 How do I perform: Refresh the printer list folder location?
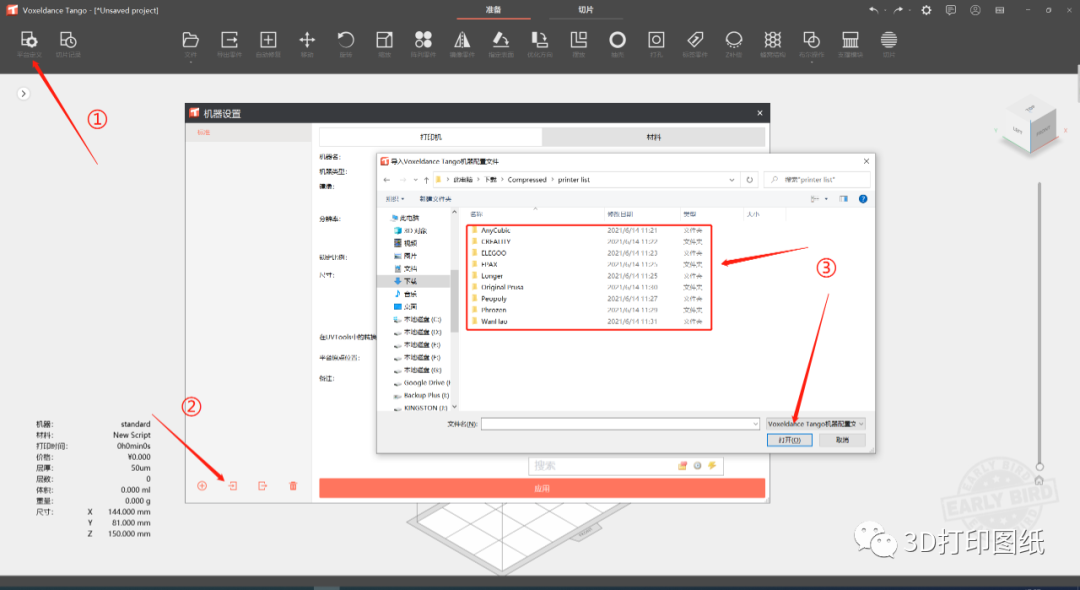pyautogui.click(x=749, y=180)
